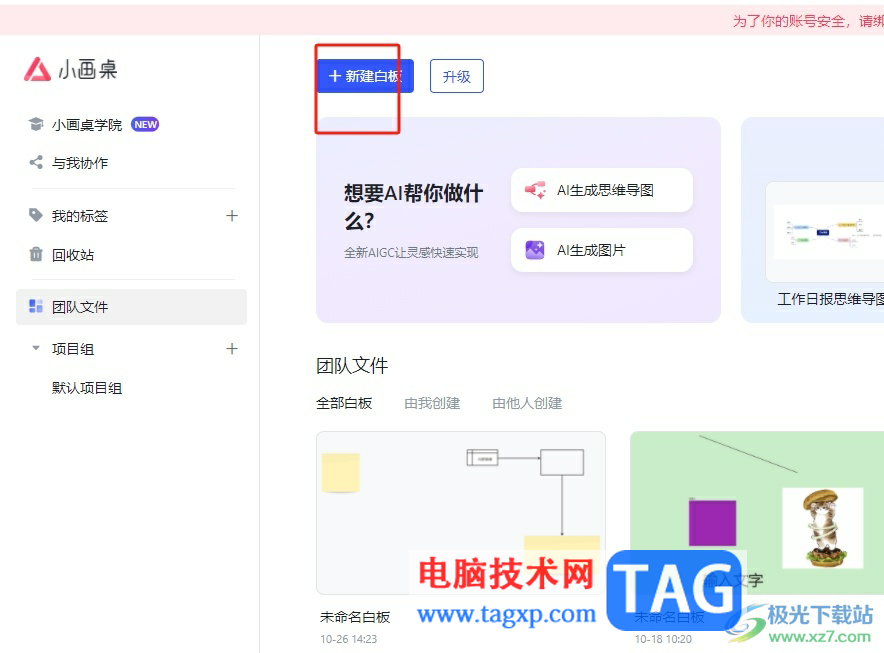
Task: Open the 10-26 14:23 whiteboard thumbnail
Action: pyautogui.click(x=461, y=513)
